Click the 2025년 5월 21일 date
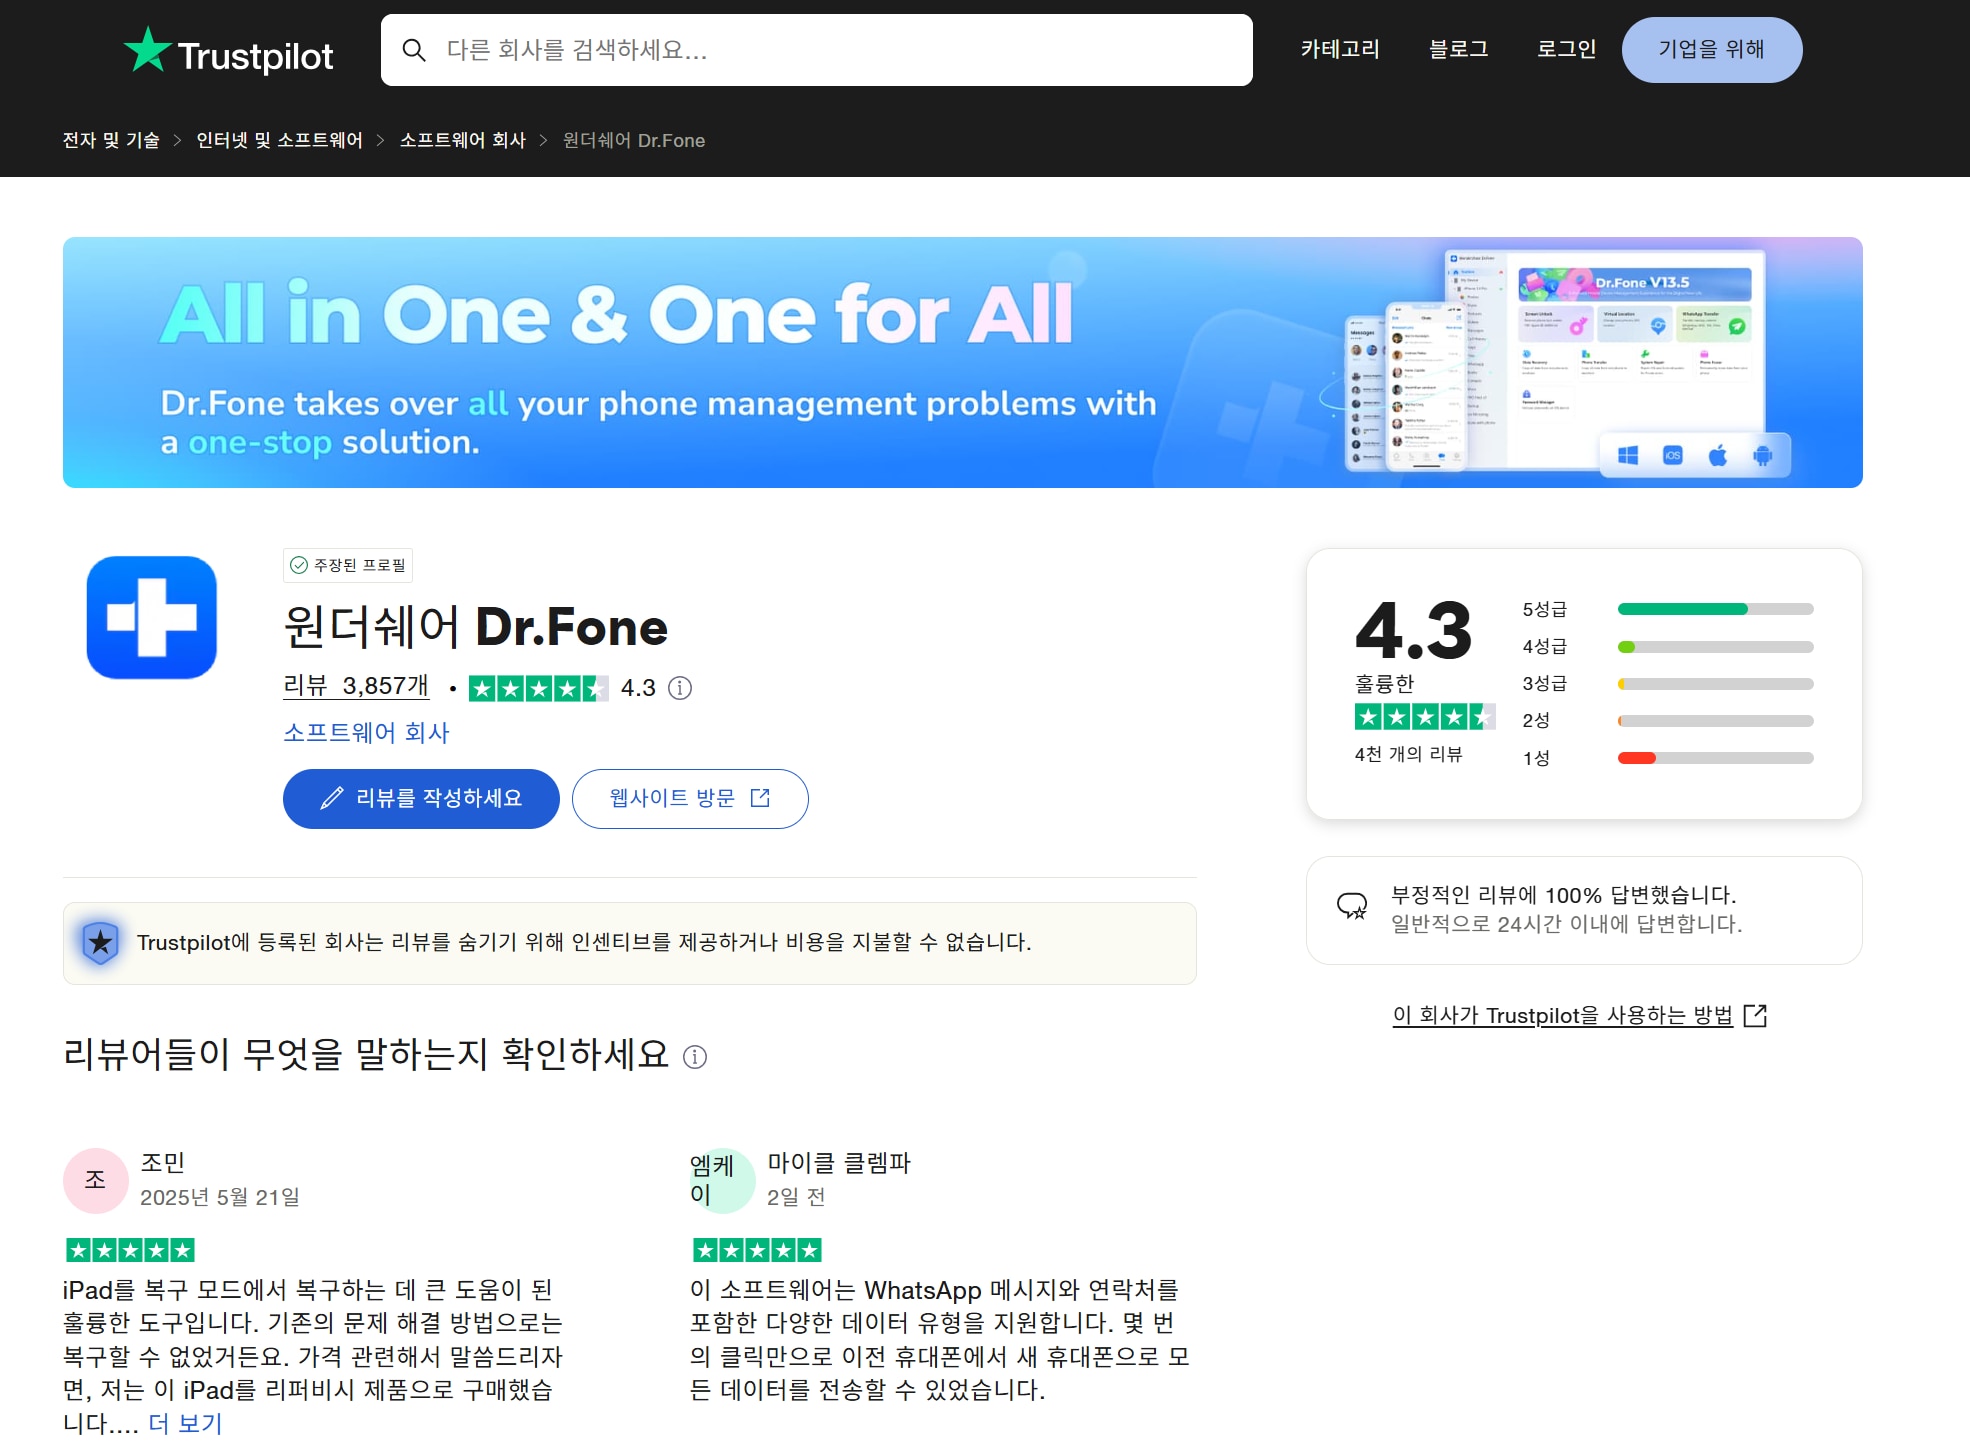1970x1452 pixels. (x=220, y=1197)
